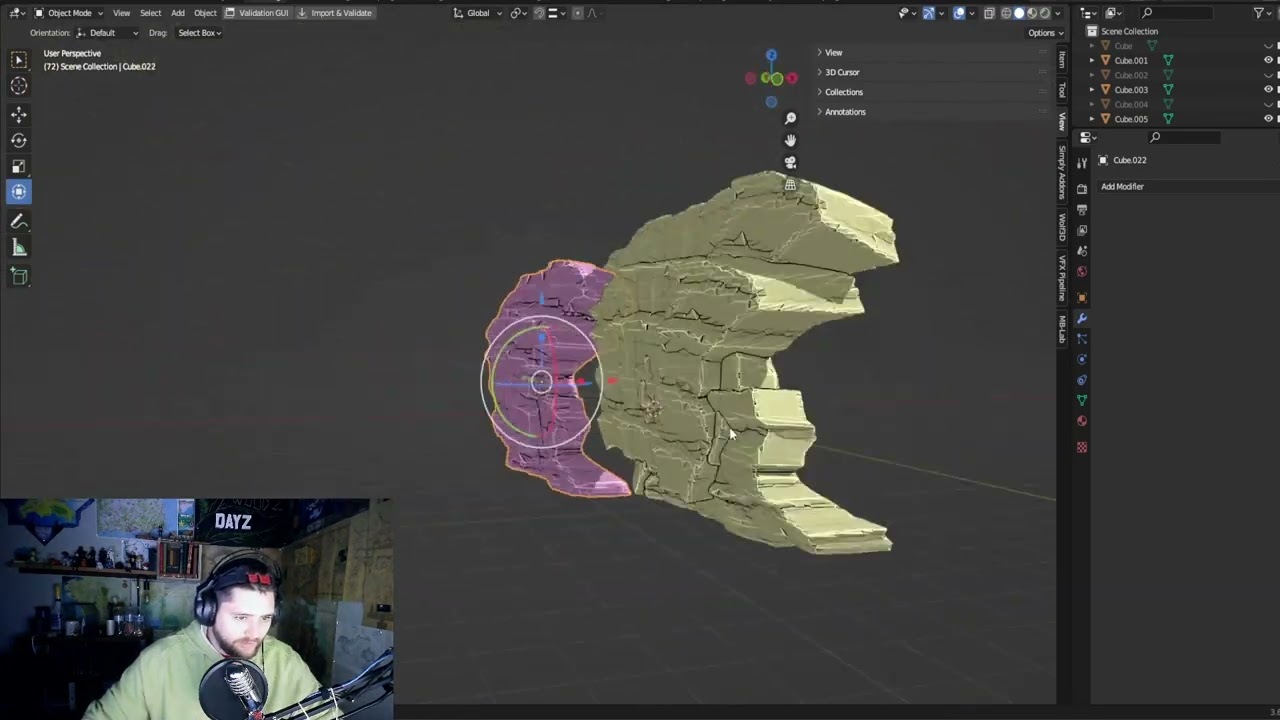
Task: Open the View Layer properties tab
Action: (1082, 231)
